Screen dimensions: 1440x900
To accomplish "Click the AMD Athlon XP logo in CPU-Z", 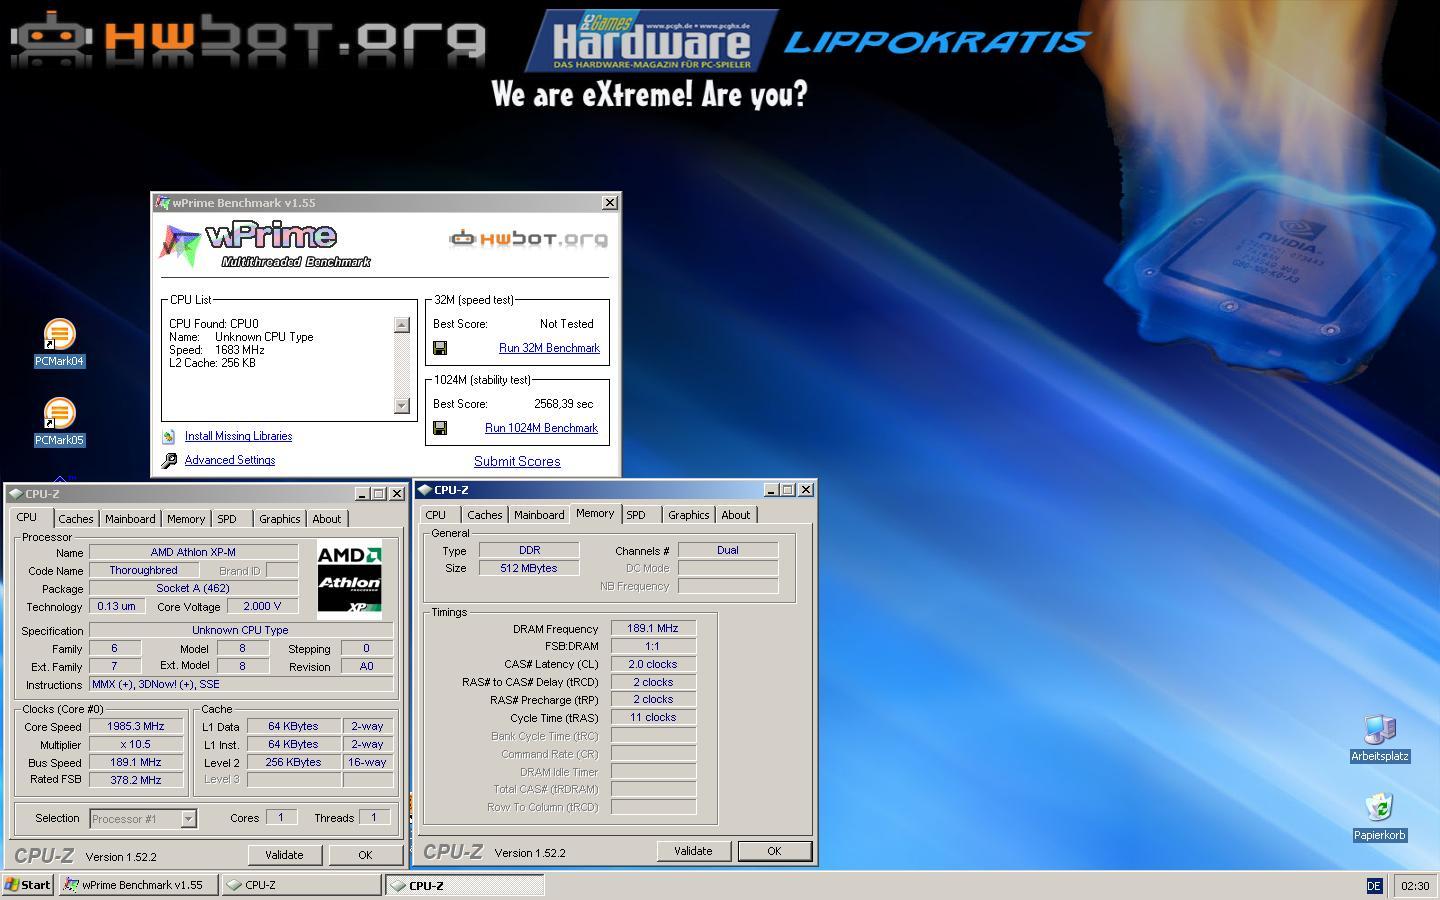I will coord(349,579).
